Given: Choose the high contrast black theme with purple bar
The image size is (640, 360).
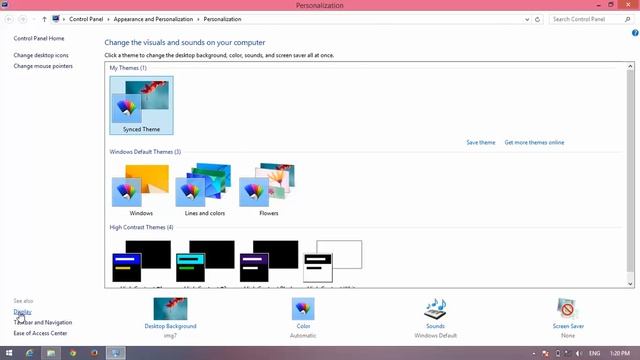Looking at the screenshot, I should pos(269,261).
